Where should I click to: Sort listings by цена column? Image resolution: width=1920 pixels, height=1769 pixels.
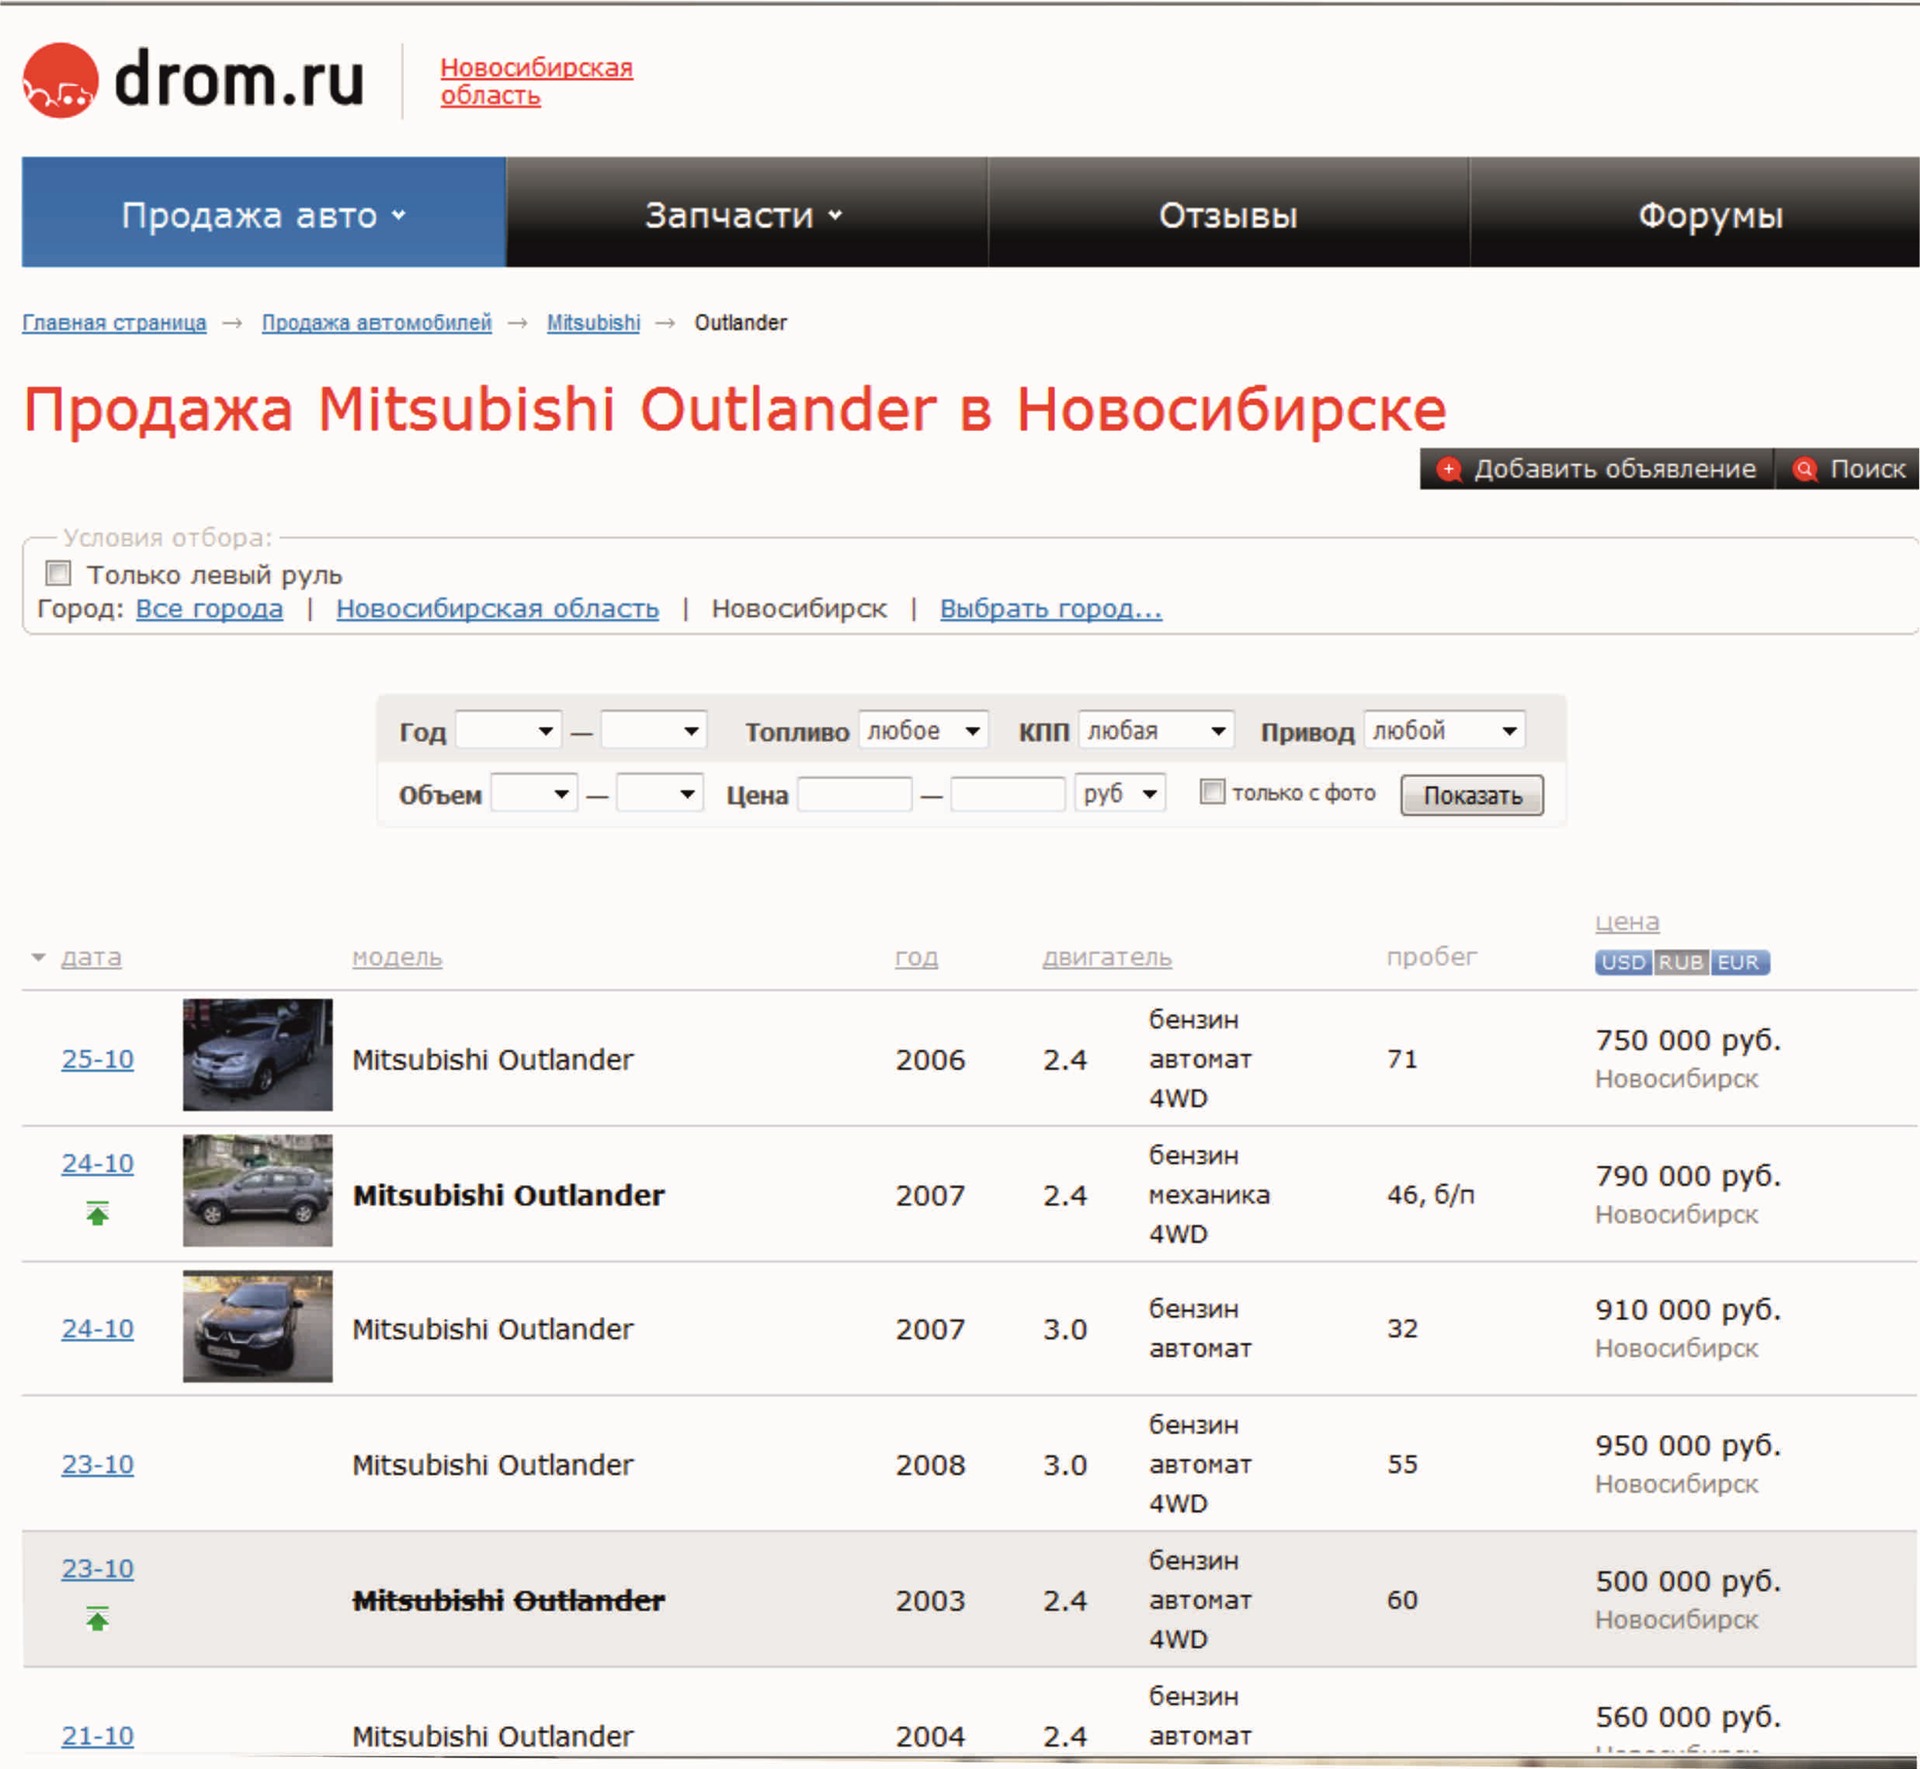tap(1627, 922)
